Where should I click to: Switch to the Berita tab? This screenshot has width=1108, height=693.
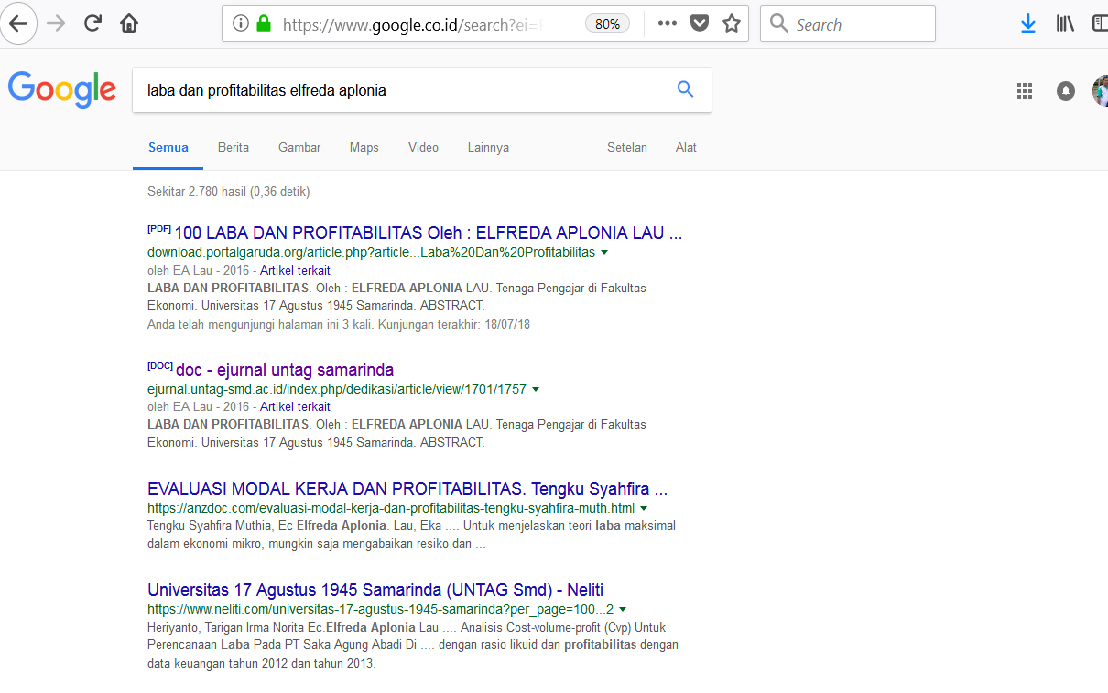233,148
